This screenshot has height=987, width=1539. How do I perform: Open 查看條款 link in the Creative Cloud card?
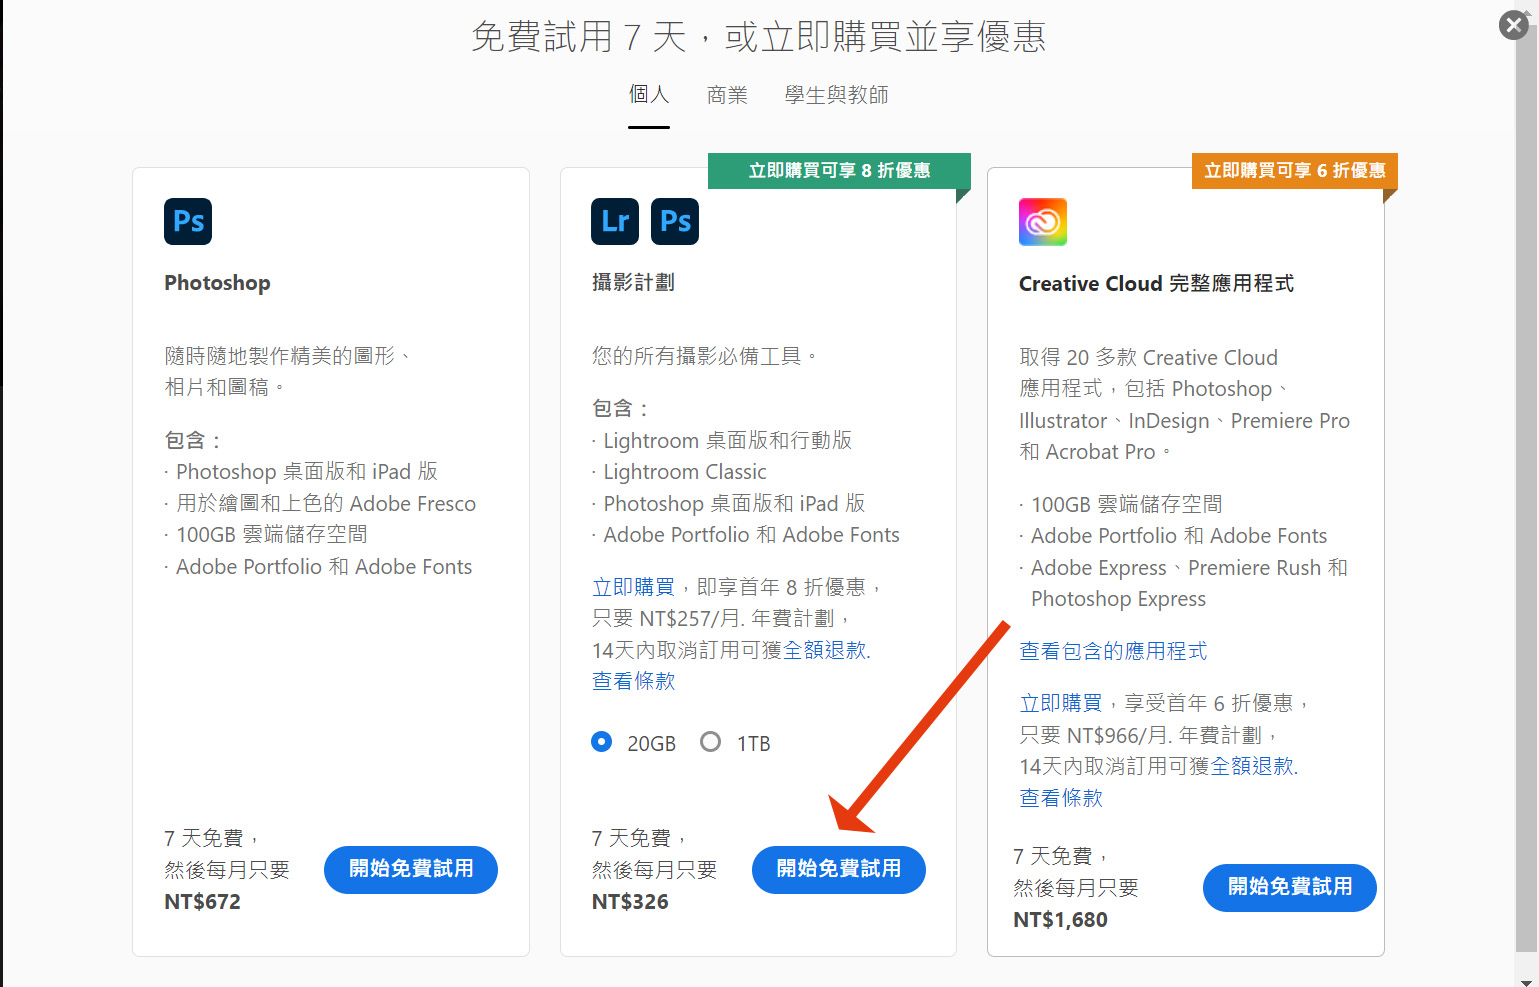[1060, 798]
